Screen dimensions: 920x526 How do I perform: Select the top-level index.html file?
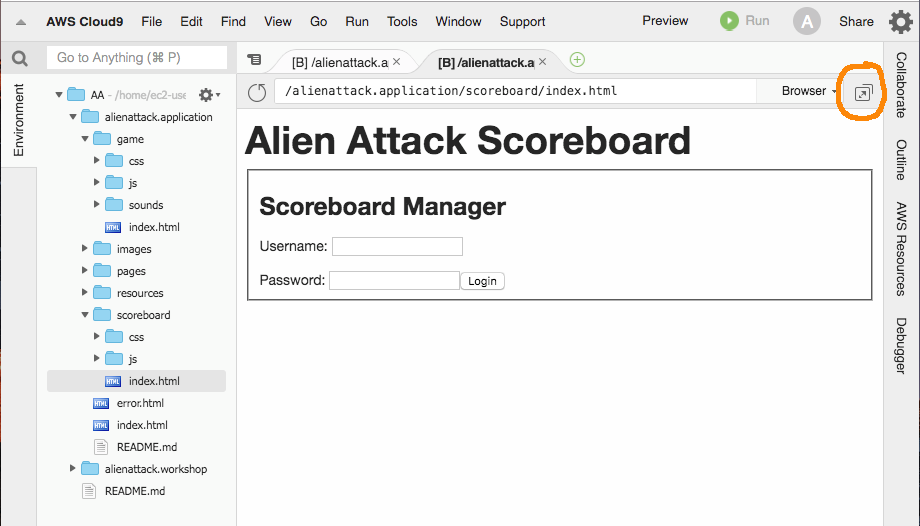tap(142, 425)
